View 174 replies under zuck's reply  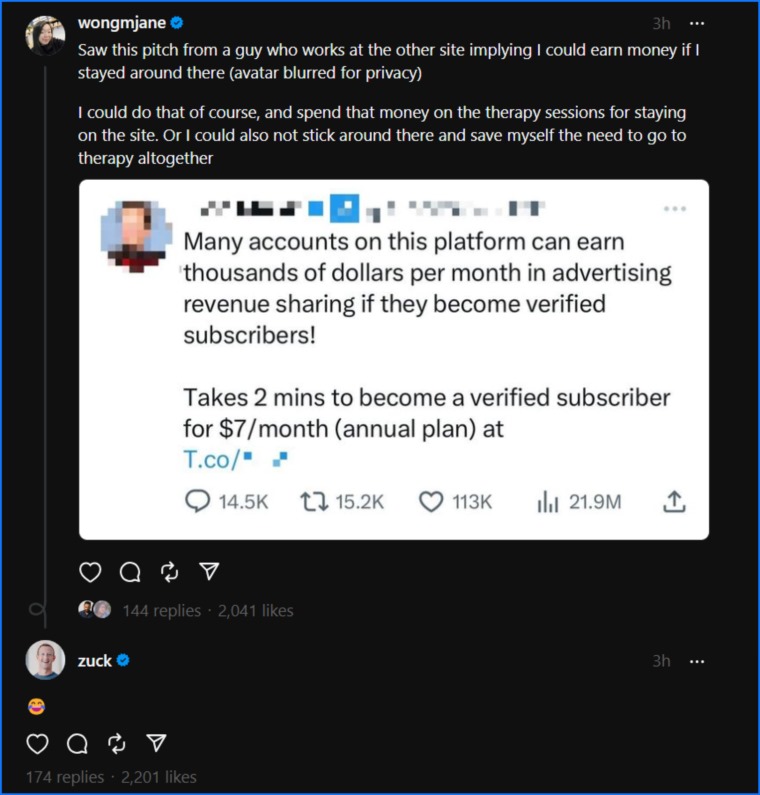tap(65, 777)
